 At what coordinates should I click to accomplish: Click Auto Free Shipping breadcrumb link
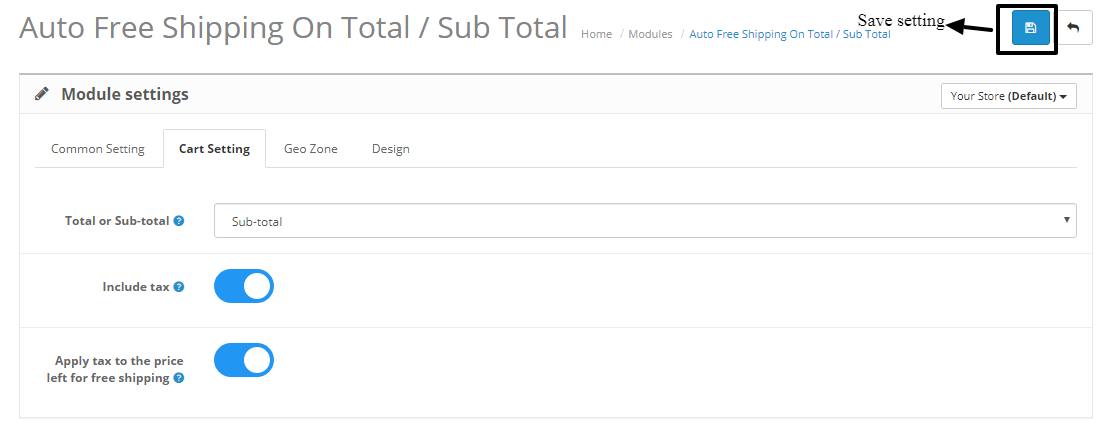coord(790,34)
